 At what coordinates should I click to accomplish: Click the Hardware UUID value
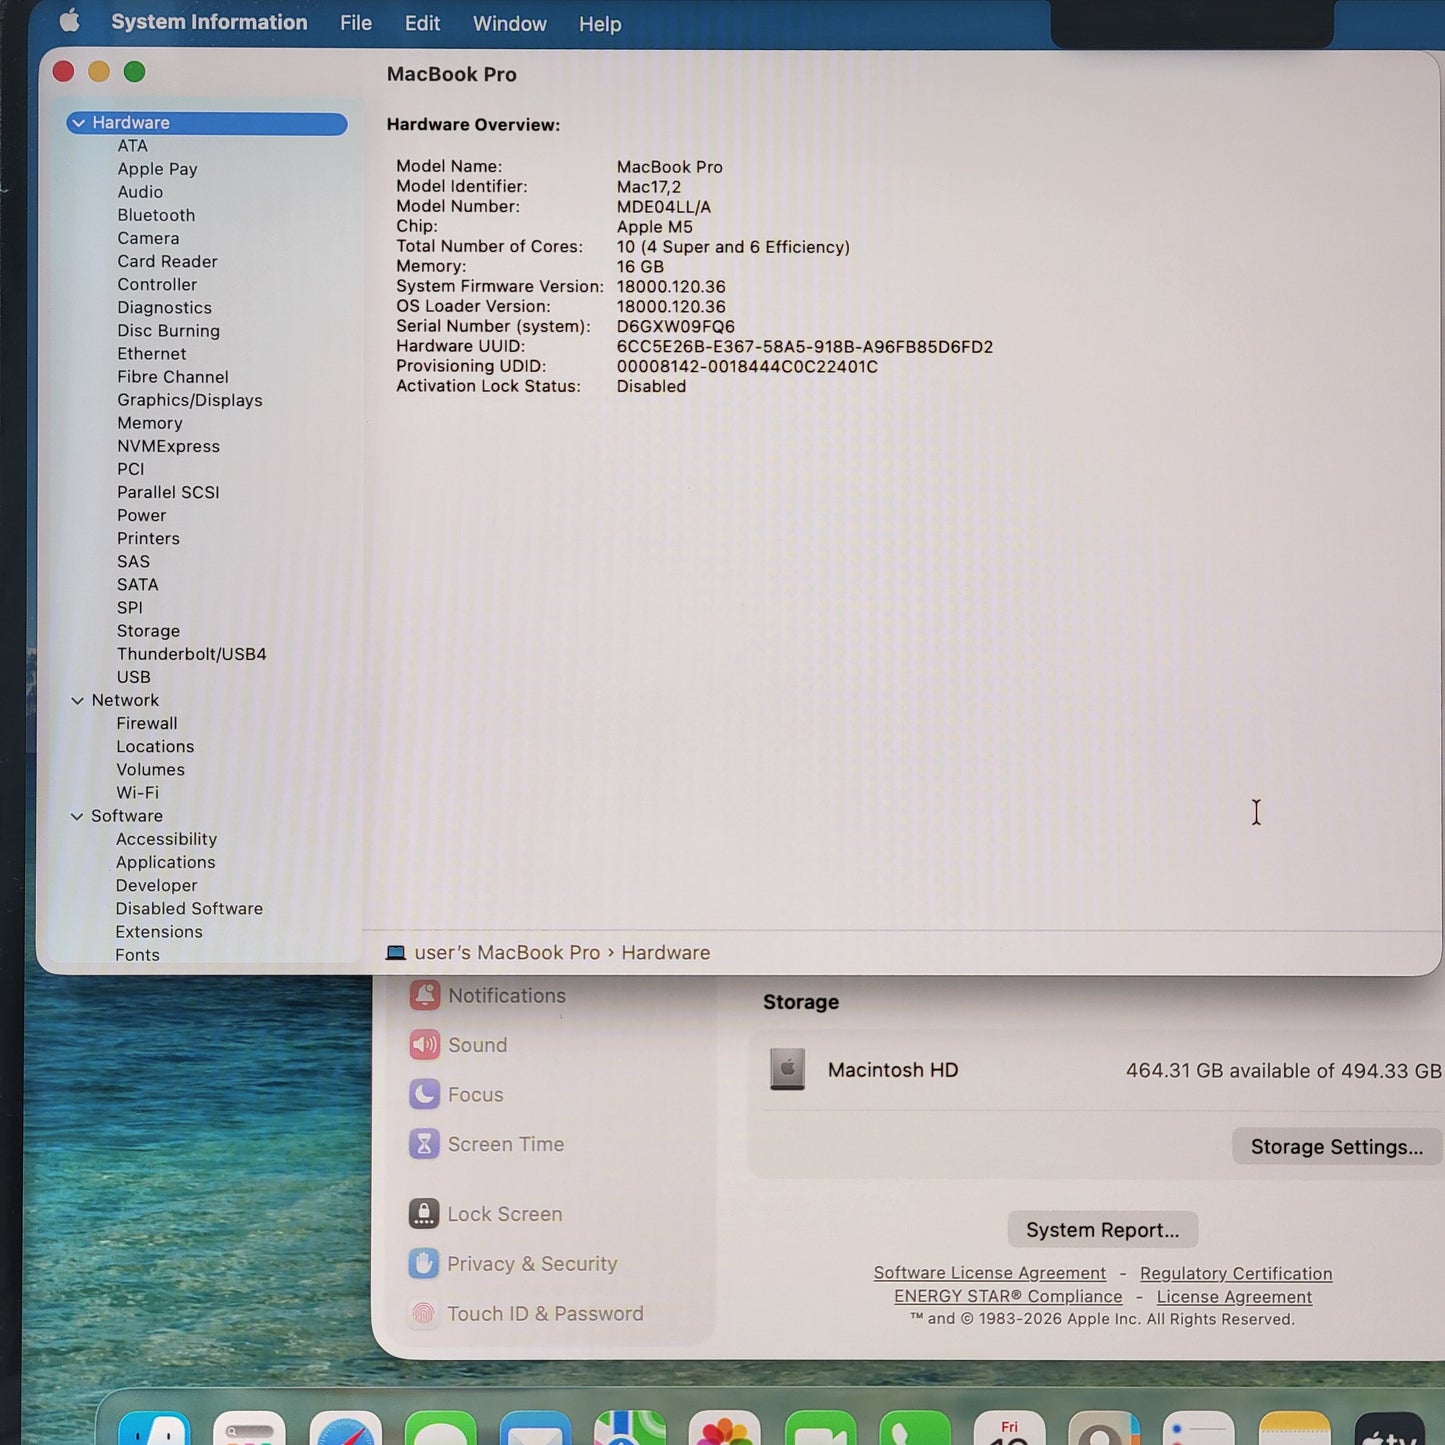[804, 347]
